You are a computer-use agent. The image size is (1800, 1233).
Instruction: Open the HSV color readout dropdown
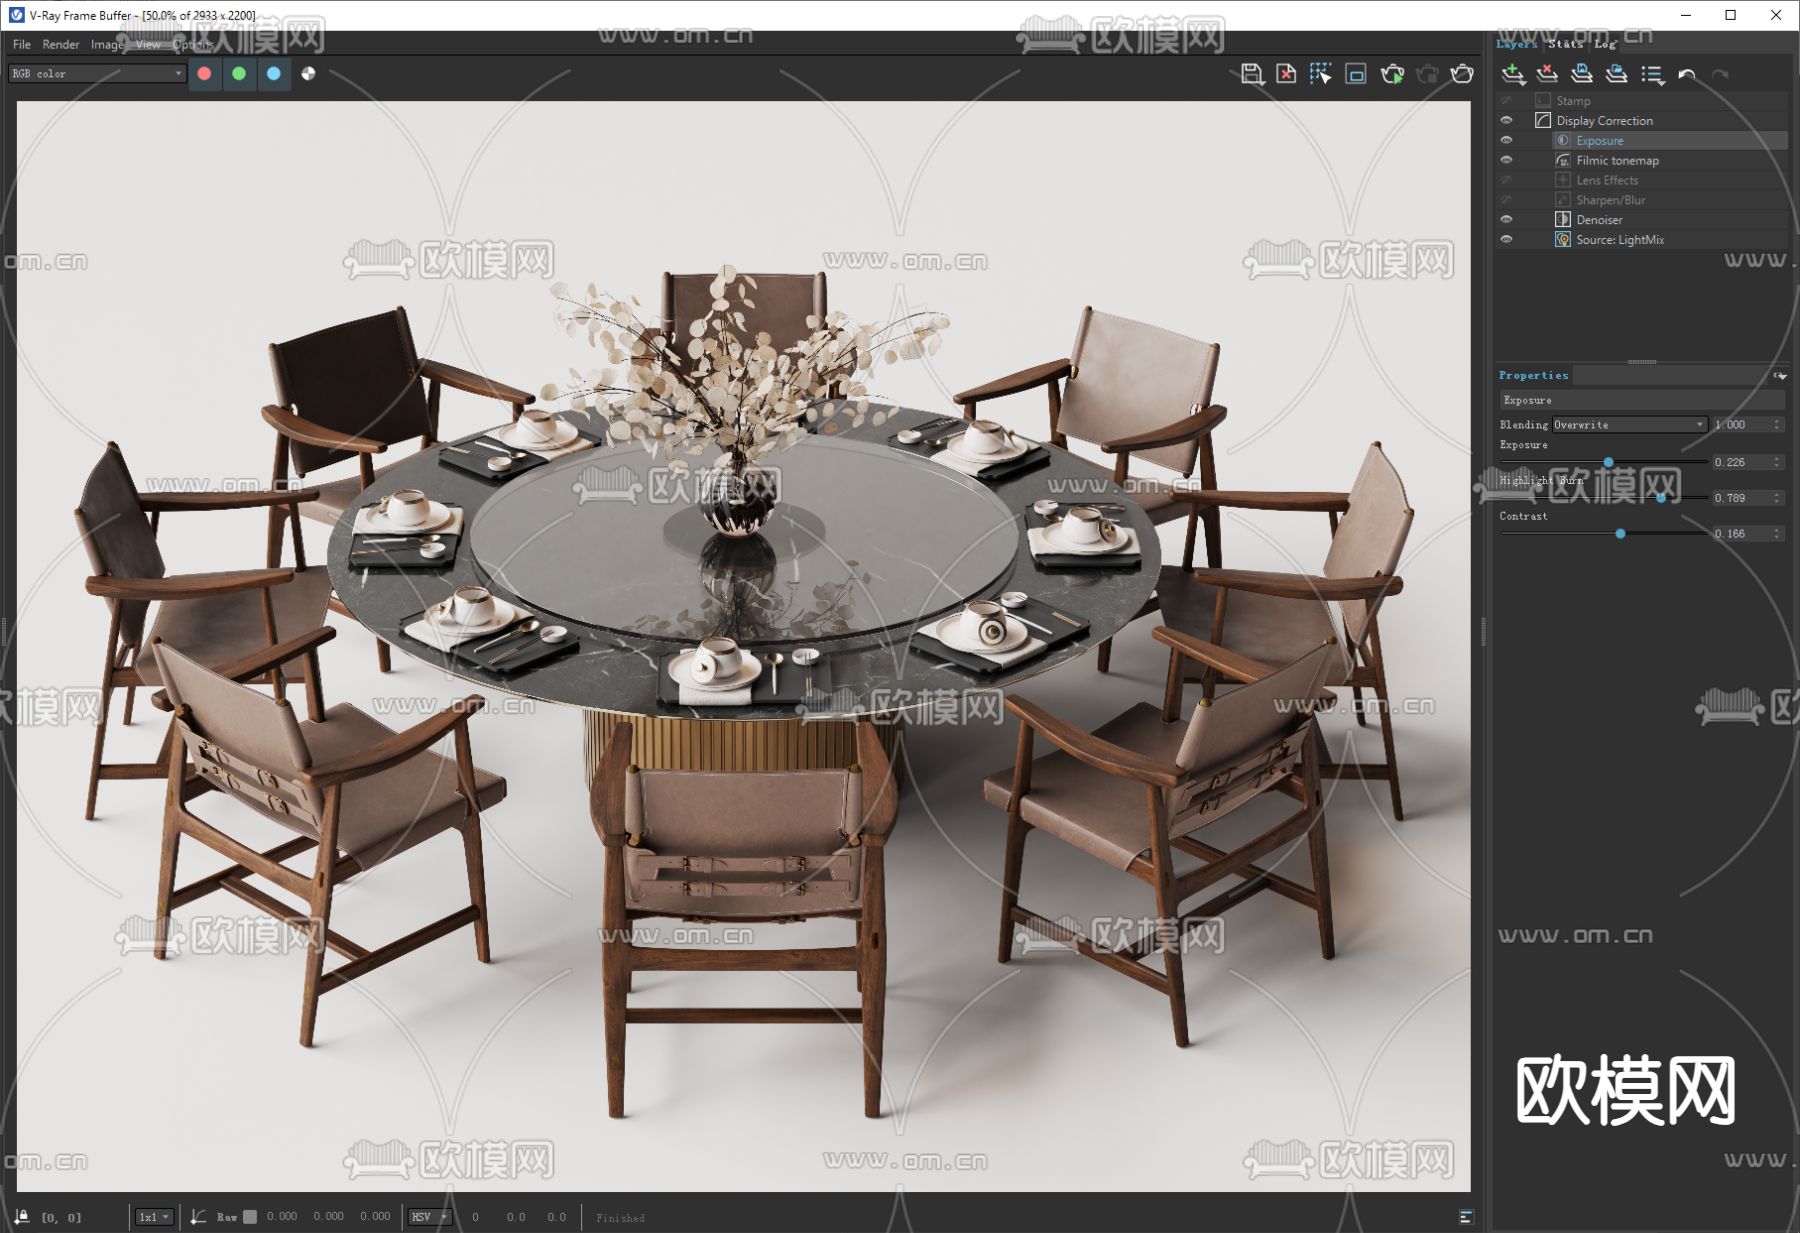[430, 1216]
